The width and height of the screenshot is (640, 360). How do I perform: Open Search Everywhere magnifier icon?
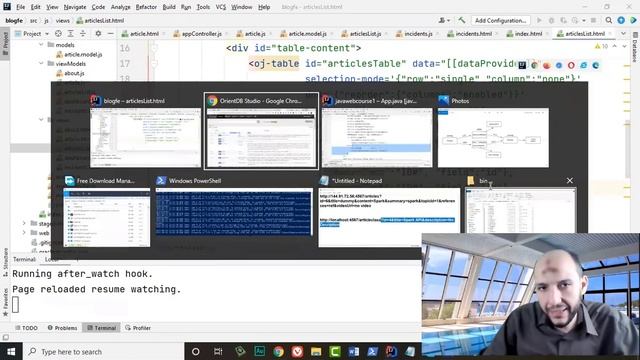(609, 20)
